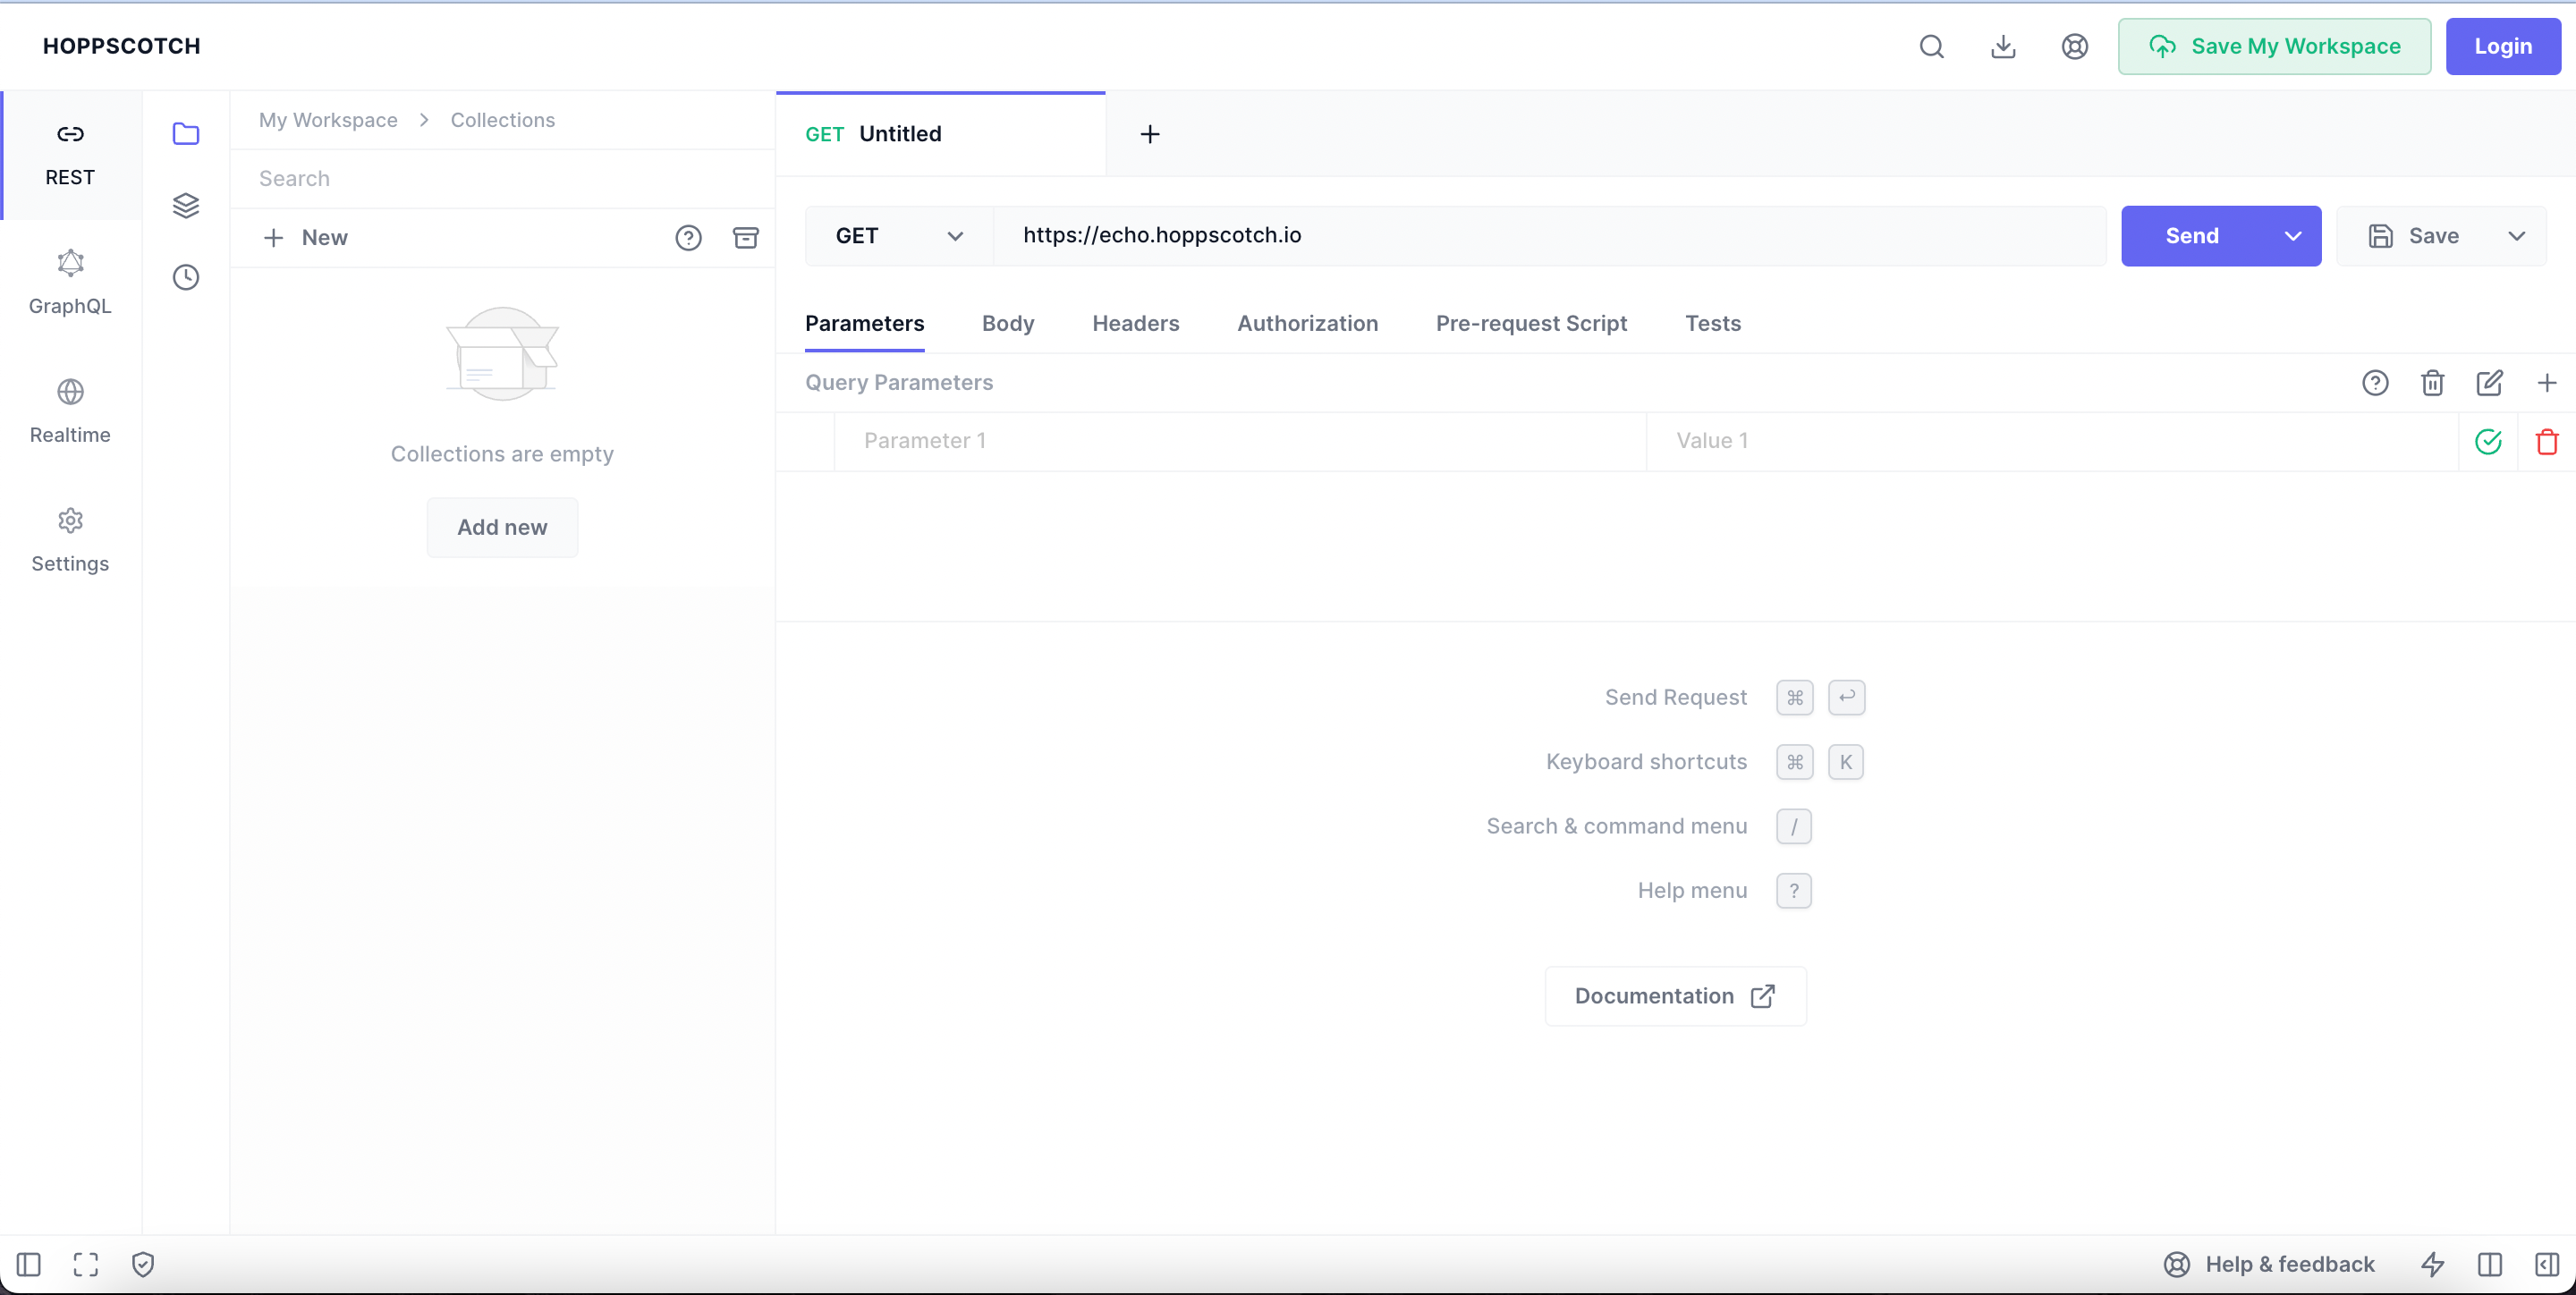Expand the GET method dropdown
2576x1295 pixels.
[x=898, y=234]
